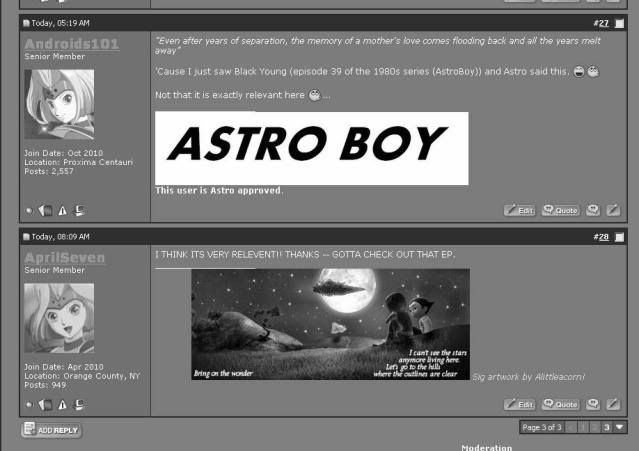The width and height of the screenshot is (639, 451).
Task: Open AprilSeven username link
Action: tap(65, 257)
